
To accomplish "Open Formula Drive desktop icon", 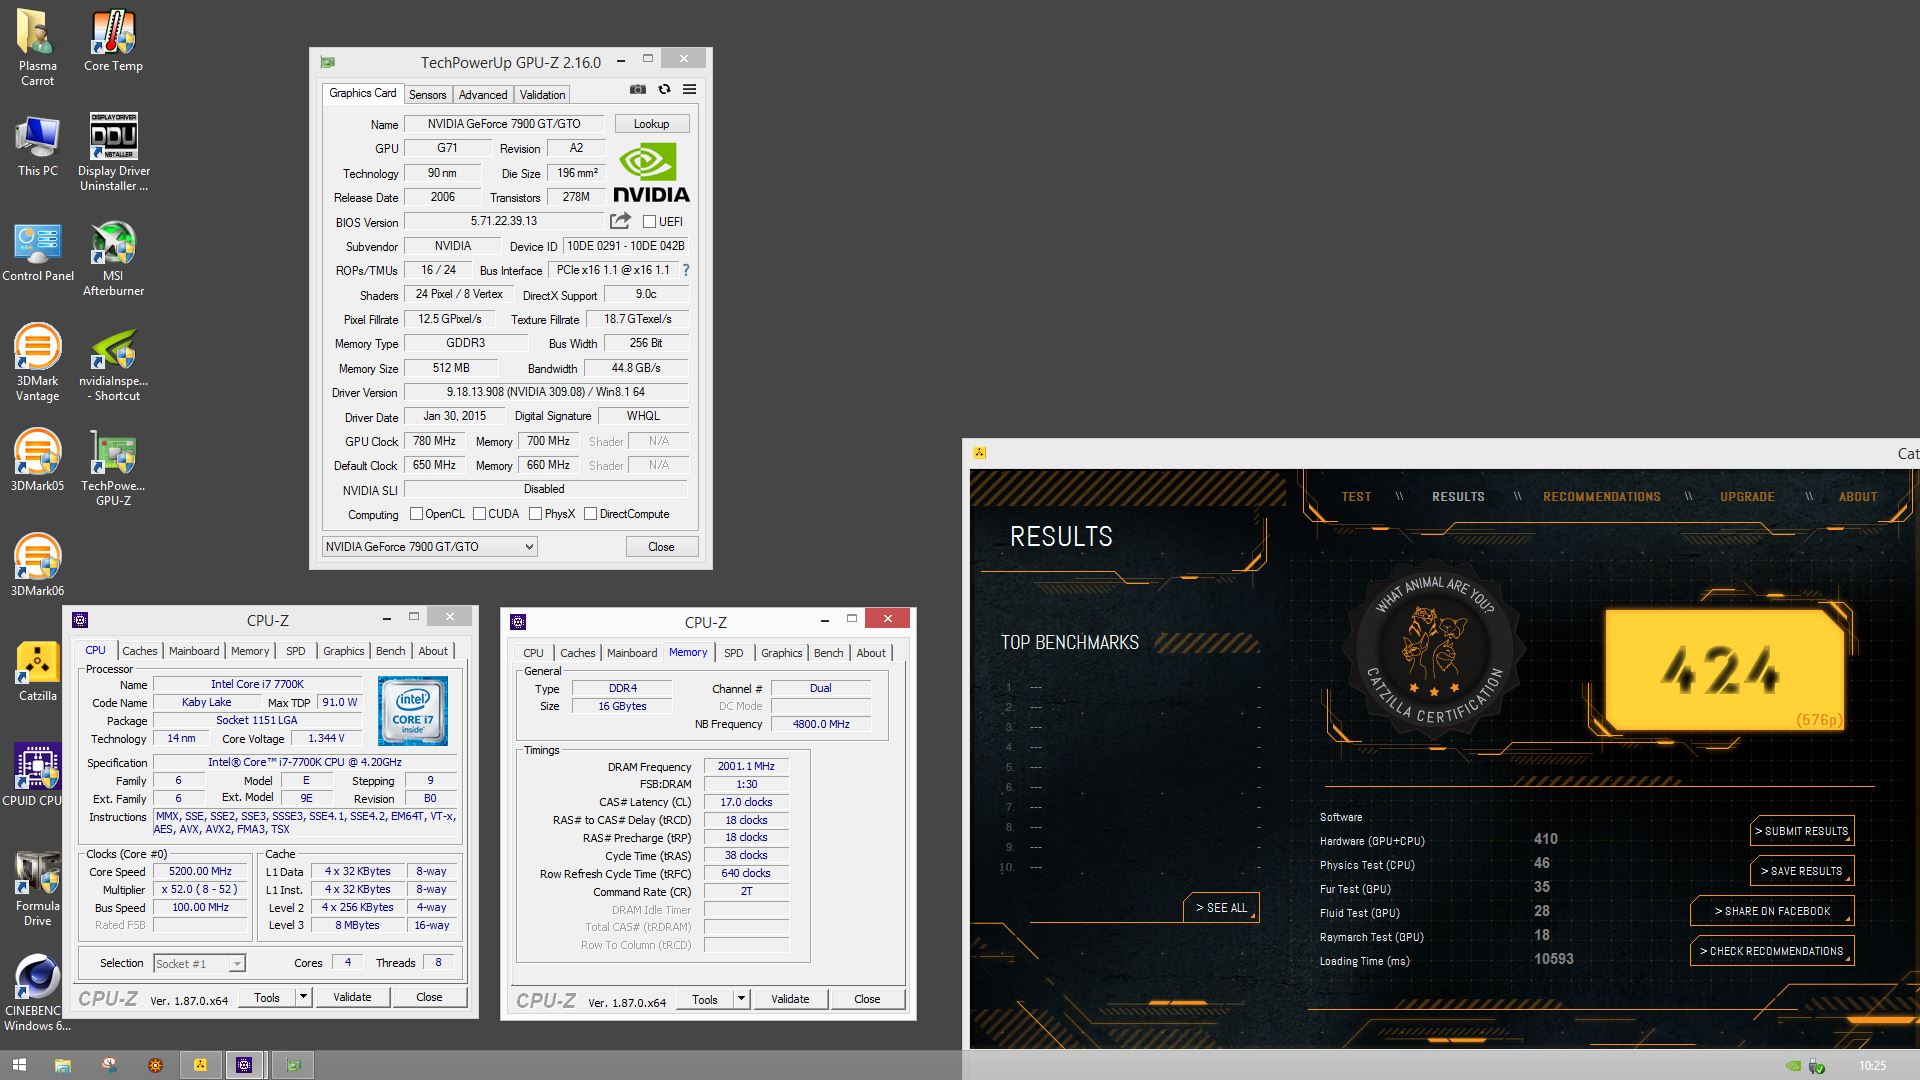I will (x=37, y=888).
